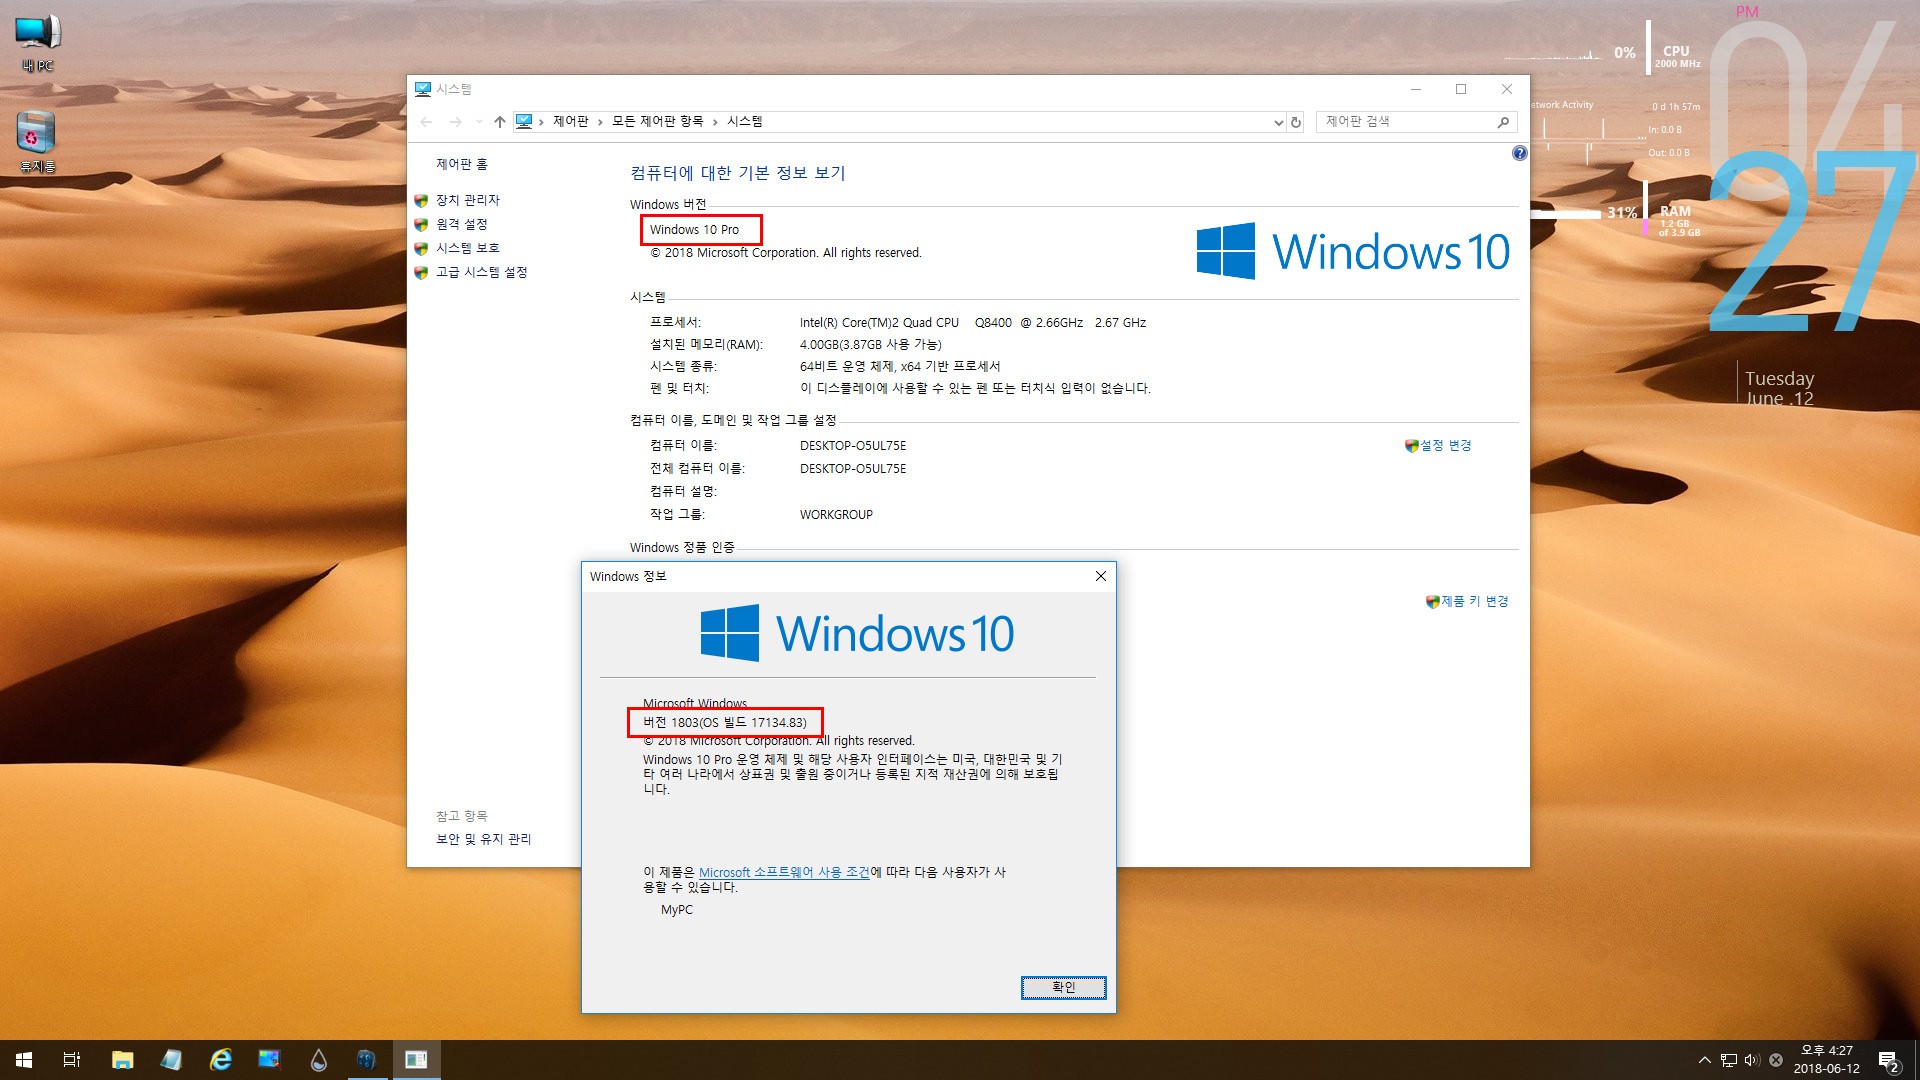Open the notepad-style app on taskbar
Screen dimensions: 1920x1080
click(171, 1060)
